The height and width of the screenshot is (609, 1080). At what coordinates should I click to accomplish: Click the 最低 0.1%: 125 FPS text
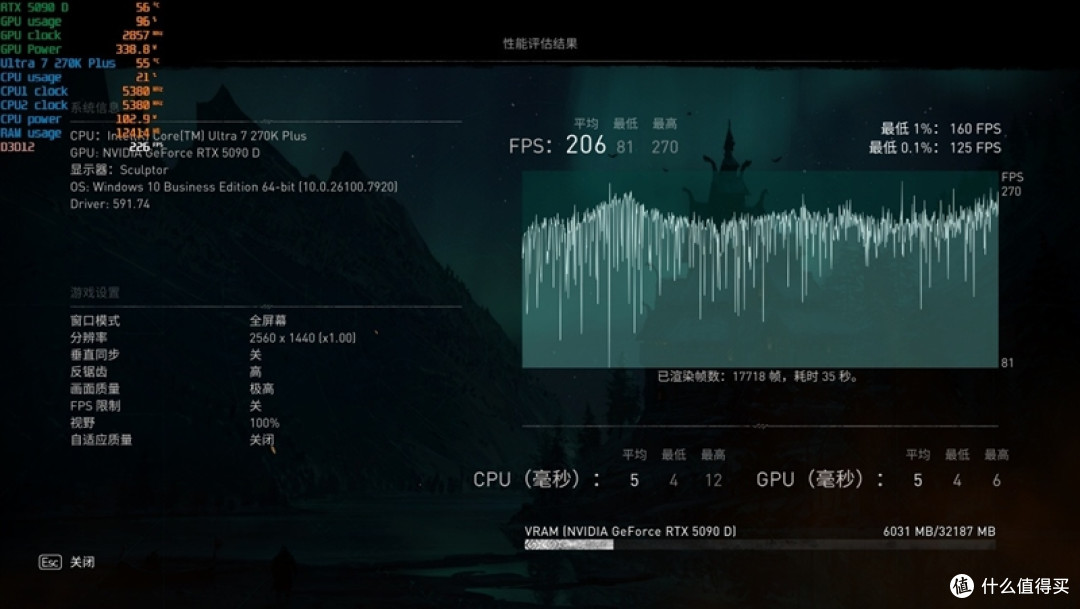935,147
